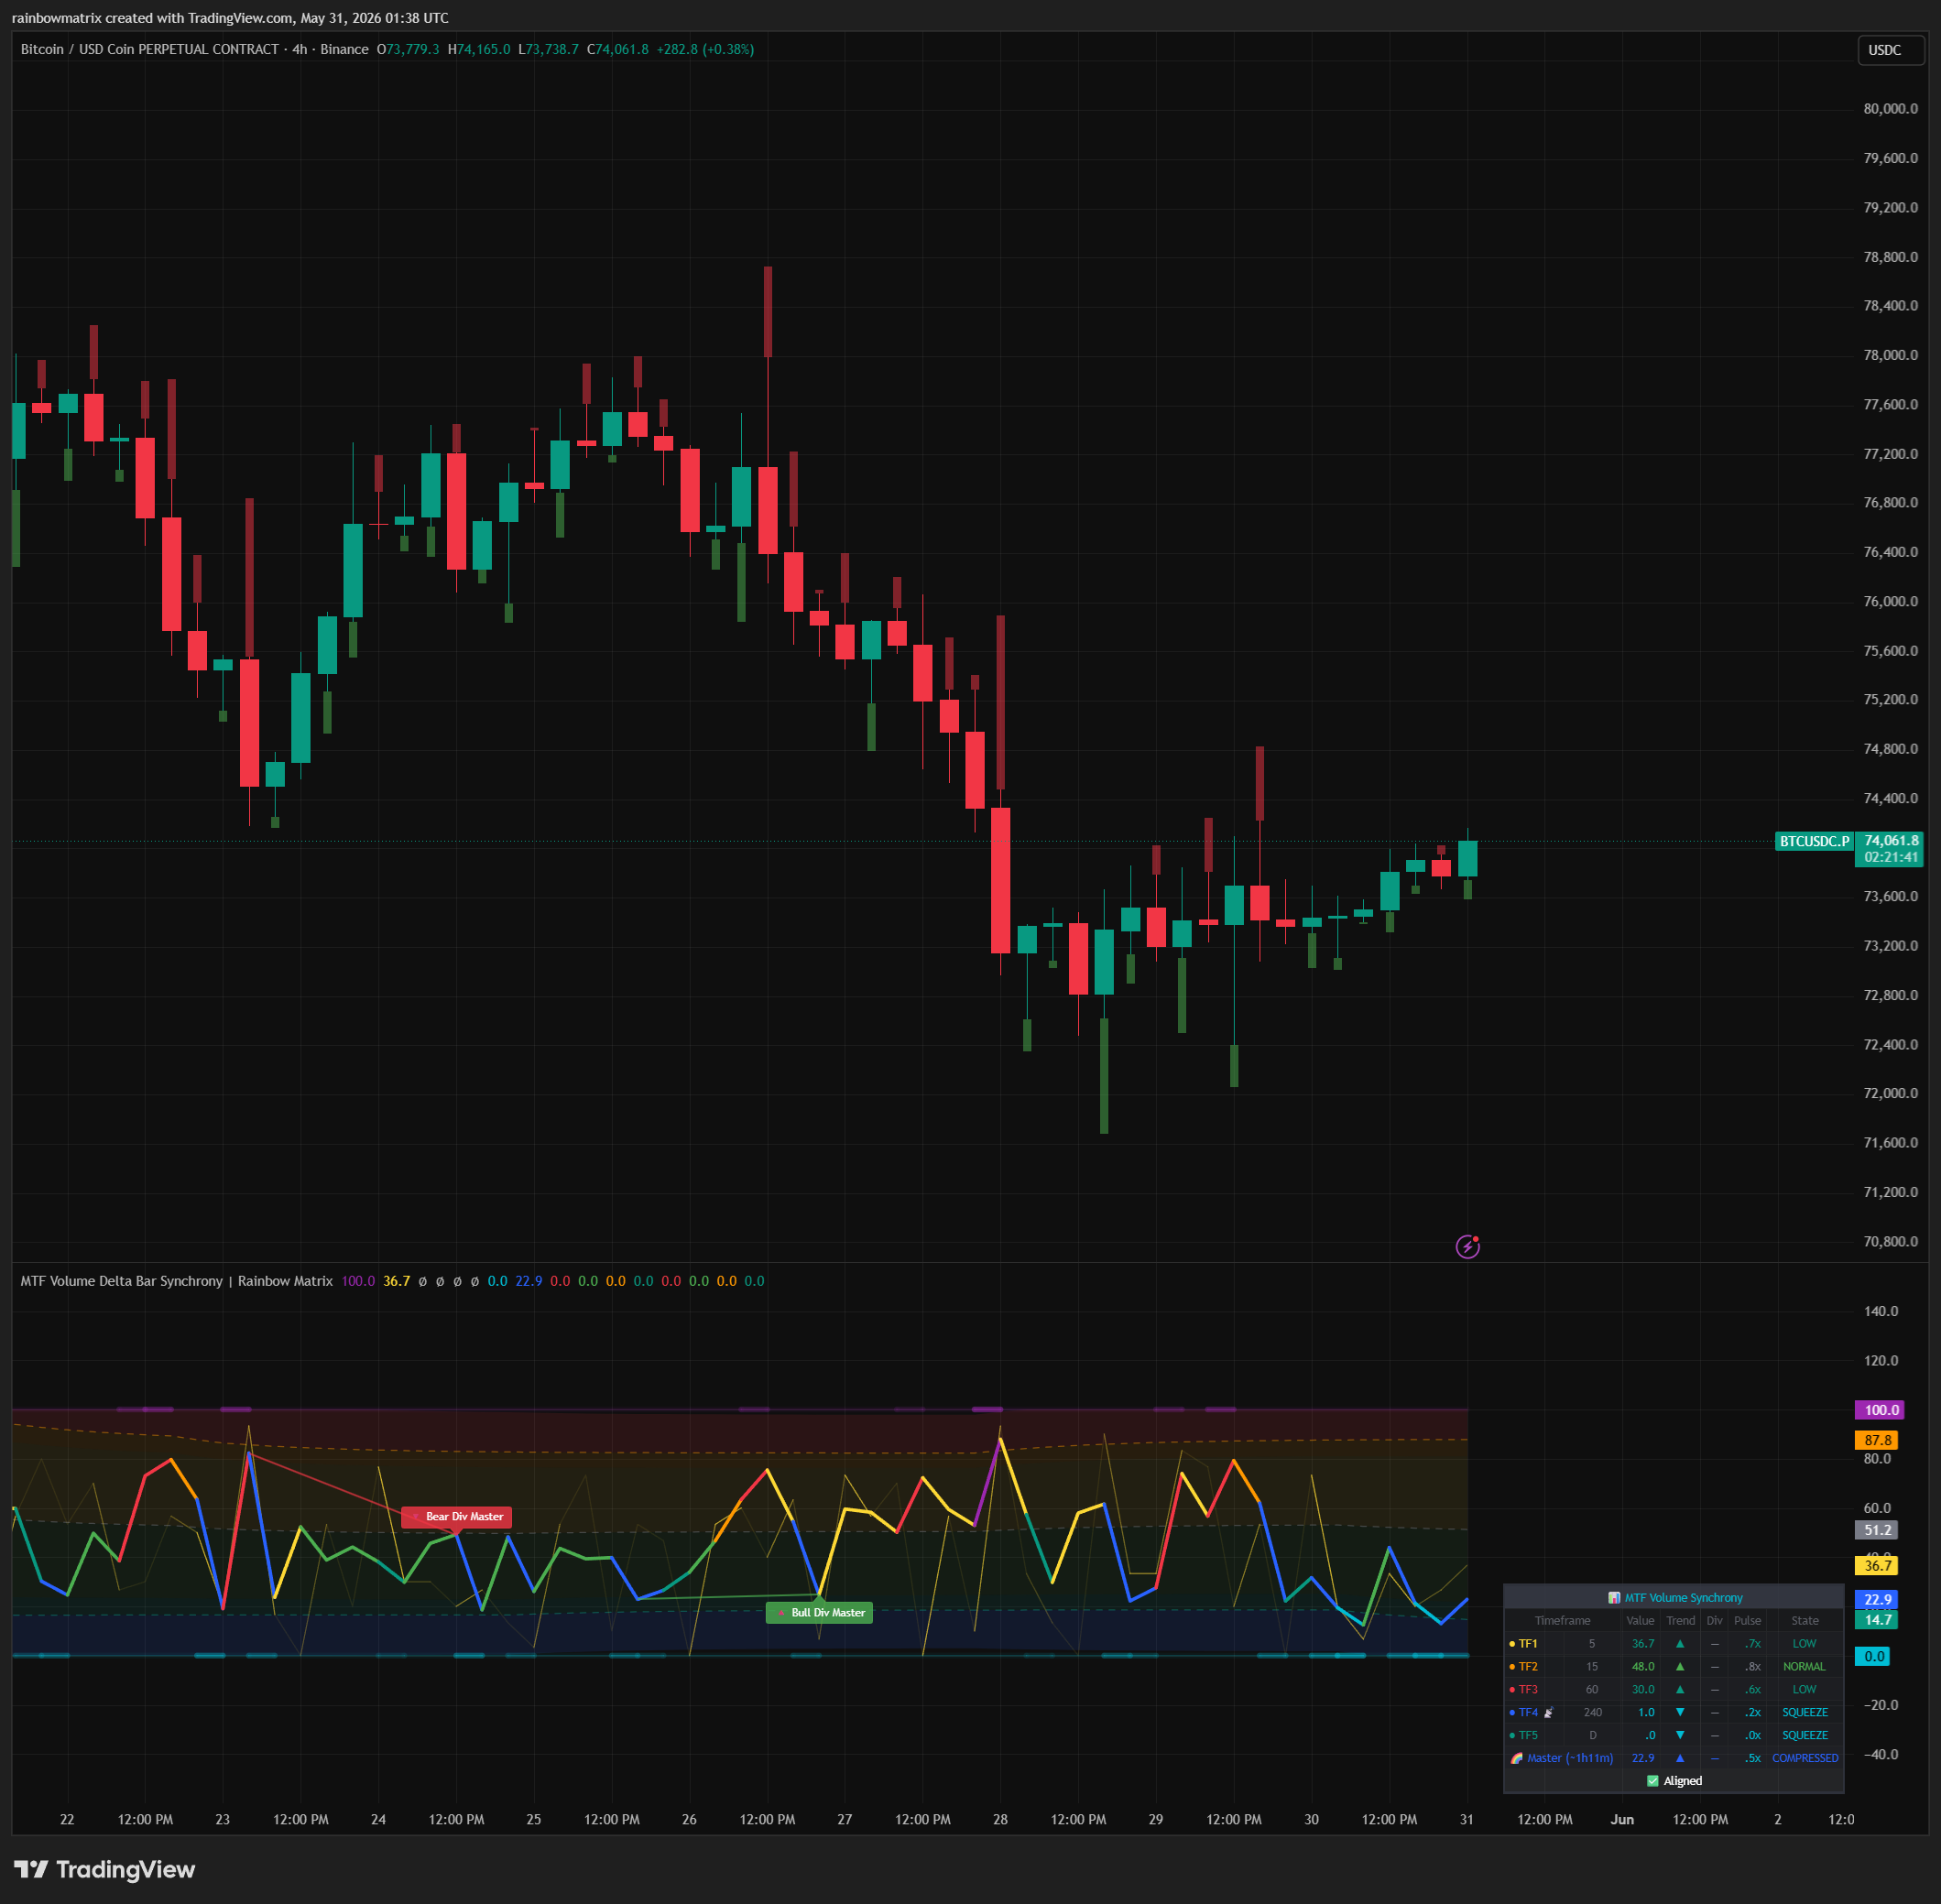
Task: Click the SQUEEZE state in TF4 row
Action: click(1805, 1713)
